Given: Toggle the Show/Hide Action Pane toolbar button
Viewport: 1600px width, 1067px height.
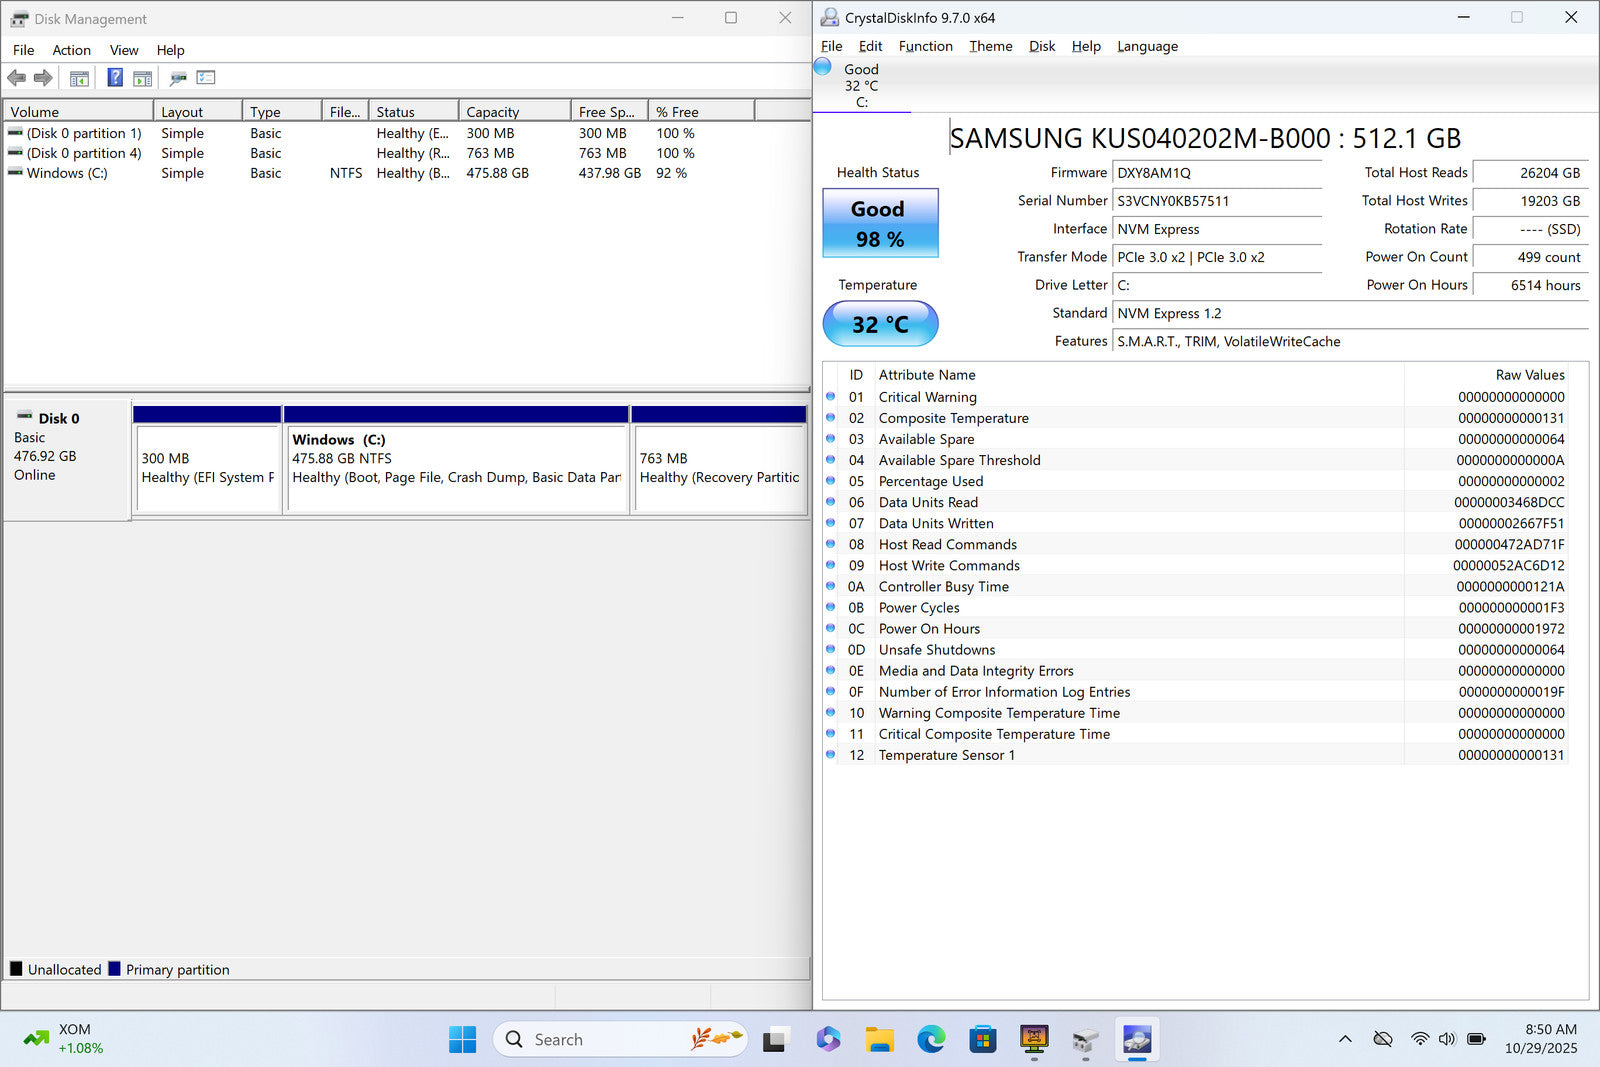Looking at the screenshot, I should click(x=142, y=78).
